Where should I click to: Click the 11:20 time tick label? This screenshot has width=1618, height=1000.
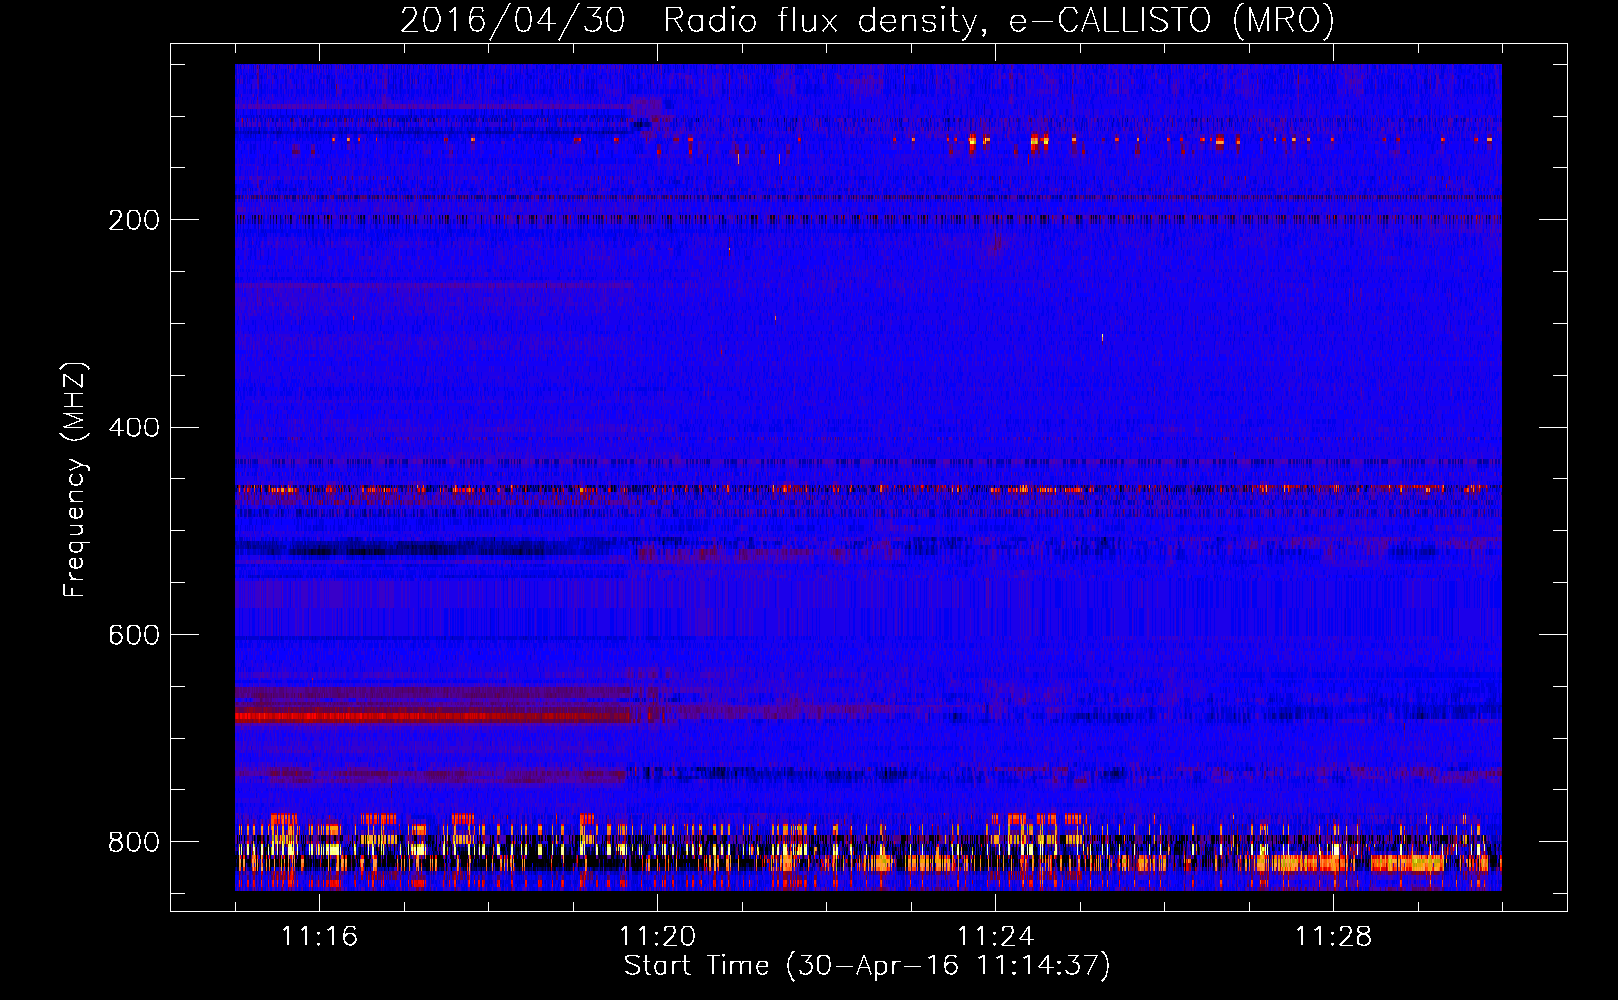click(x=657, y=936)
